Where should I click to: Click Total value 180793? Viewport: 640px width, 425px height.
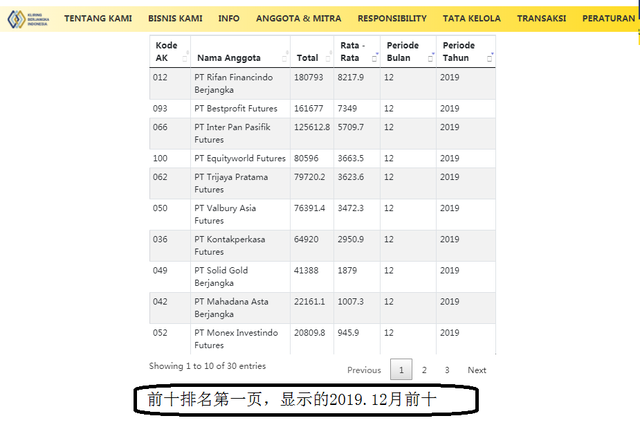(309, 77)
